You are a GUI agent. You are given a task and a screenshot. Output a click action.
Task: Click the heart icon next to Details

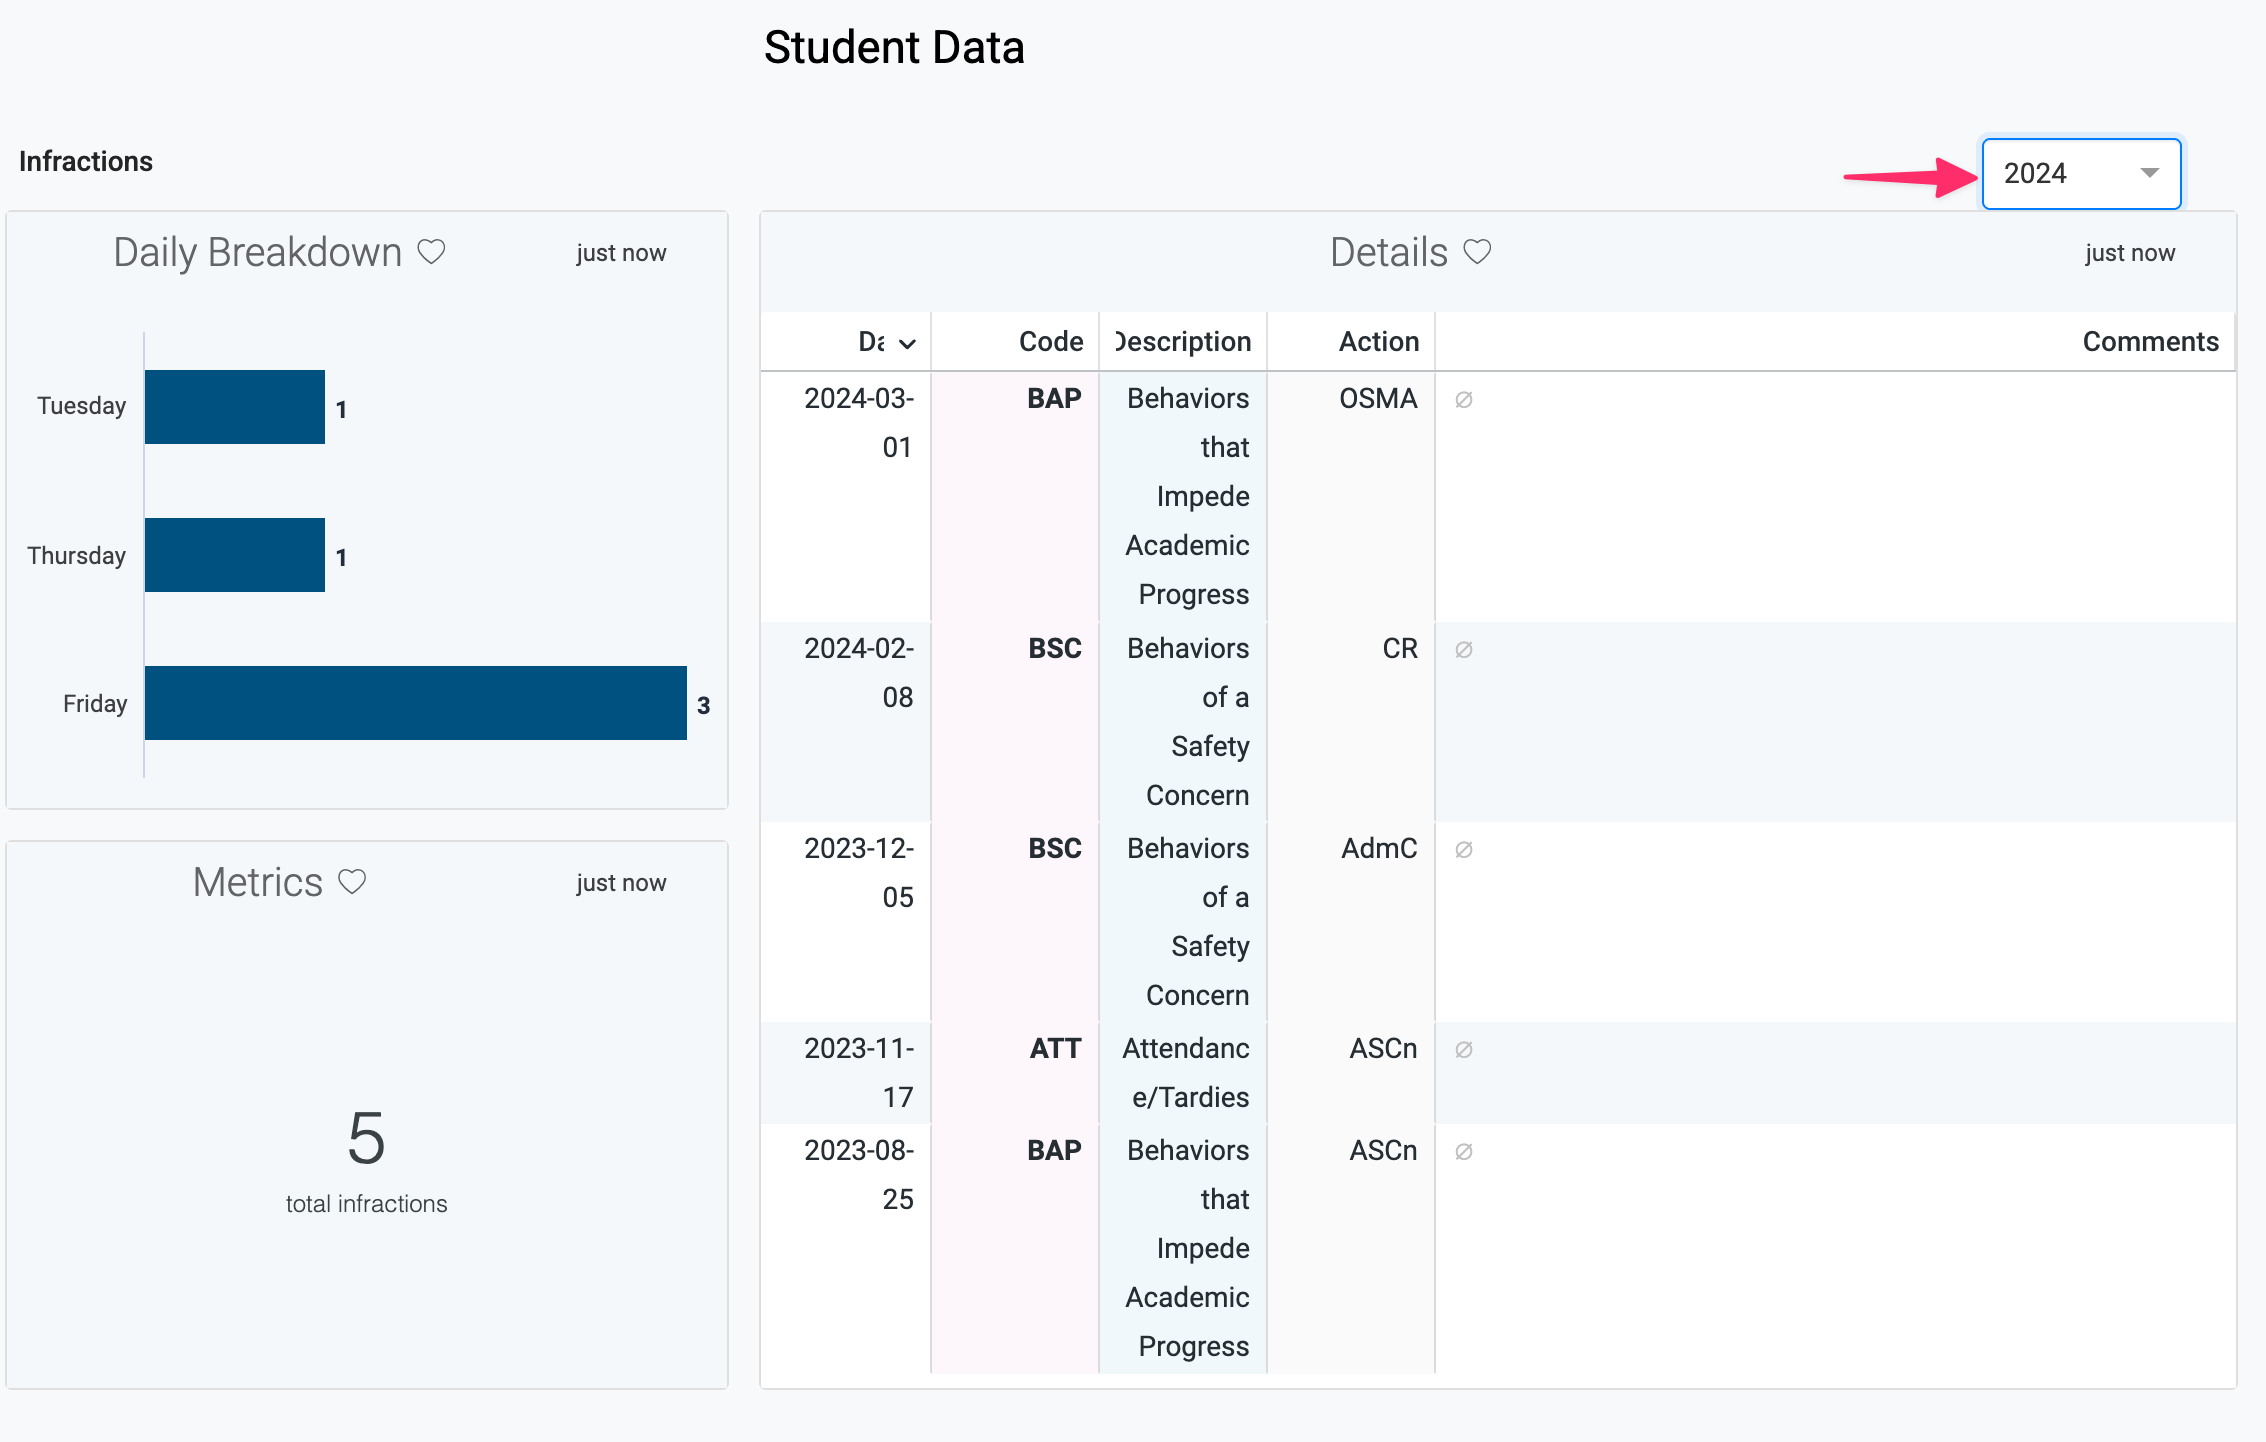click(x=1477, y=252)
